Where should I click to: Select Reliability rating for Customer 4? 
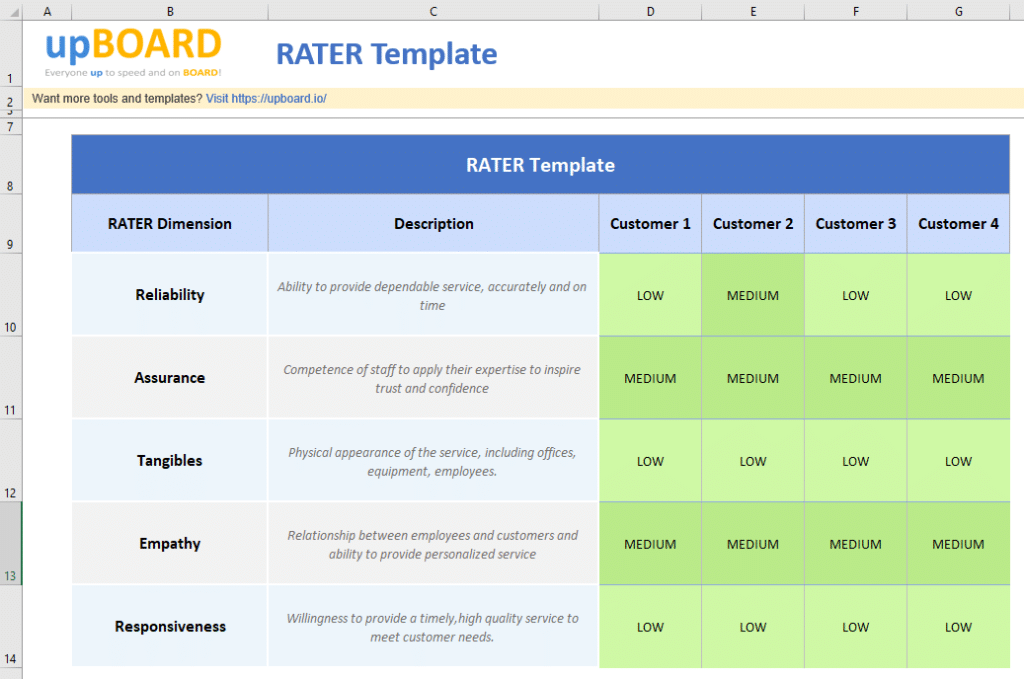tap(958, 294)
